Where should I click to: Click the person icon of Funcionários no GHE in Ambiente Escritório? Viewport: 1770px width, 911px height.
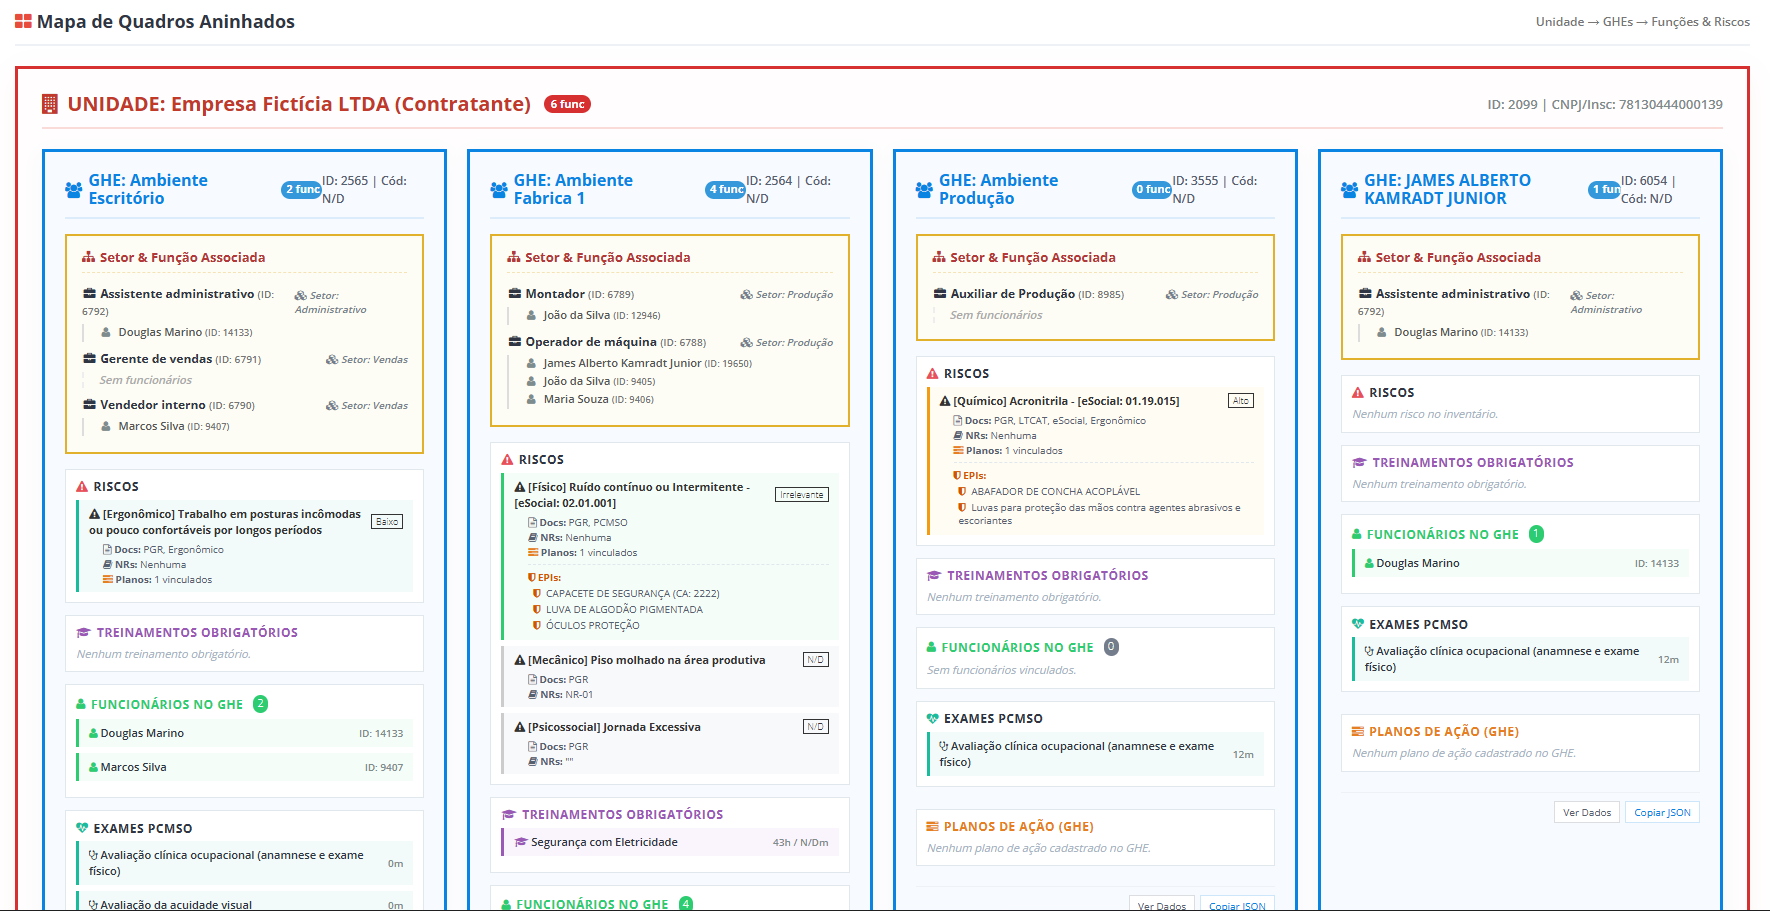click(81, 704)
